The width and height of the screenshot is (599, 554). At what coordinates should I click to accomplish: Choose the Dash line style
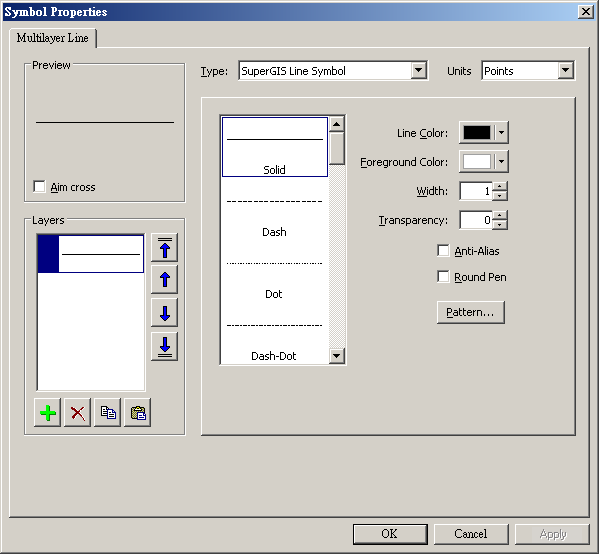(x=274, y=217)
